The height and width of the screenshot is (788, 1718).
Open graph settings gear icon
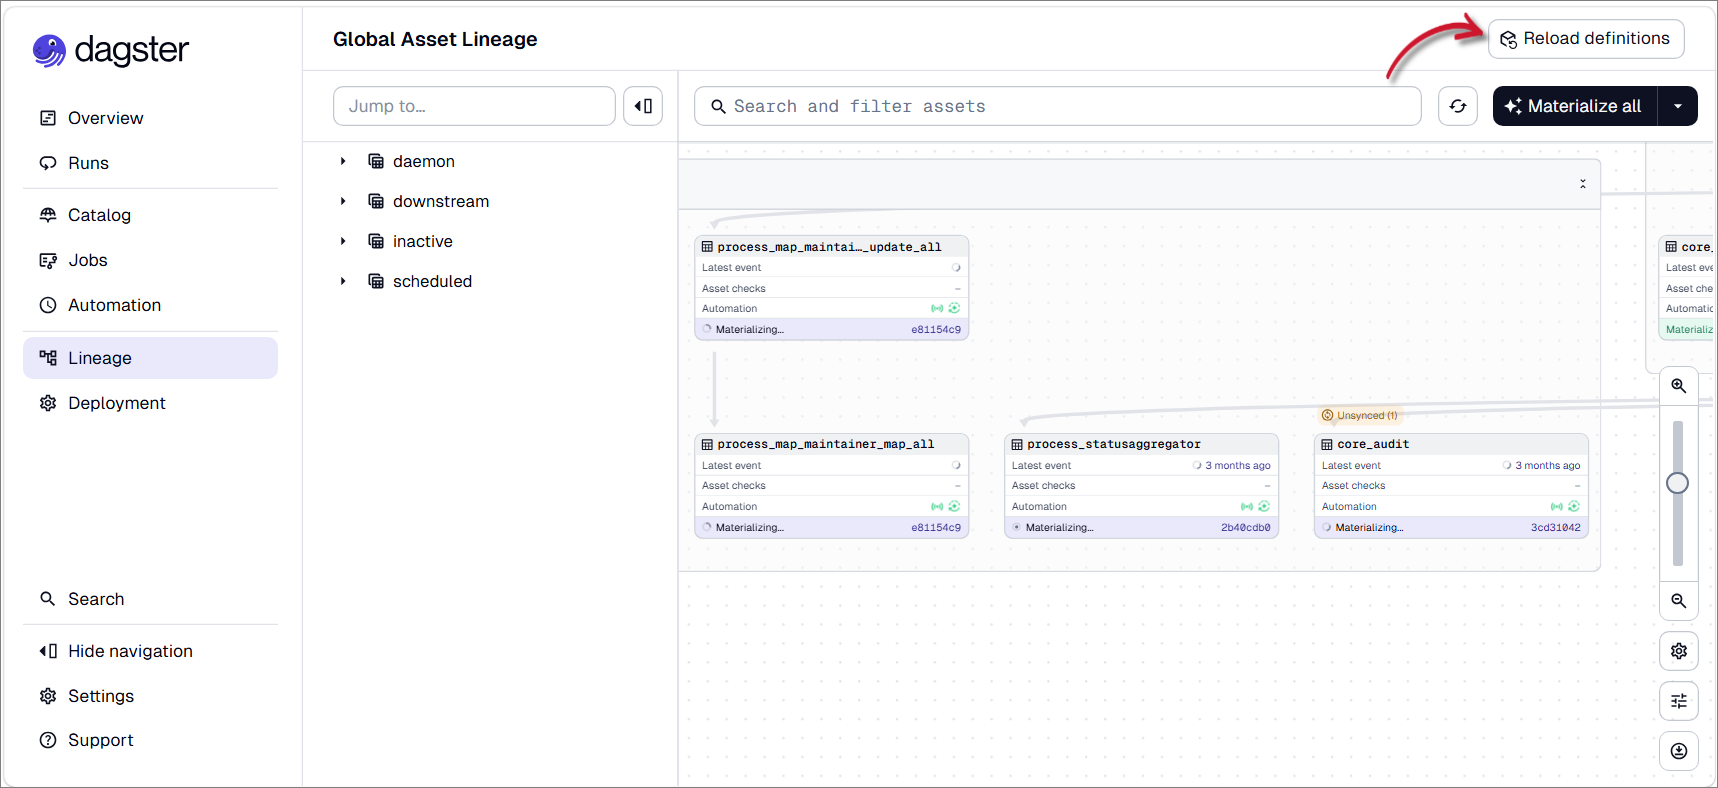pyautogui.click(x=1679, y=651)
